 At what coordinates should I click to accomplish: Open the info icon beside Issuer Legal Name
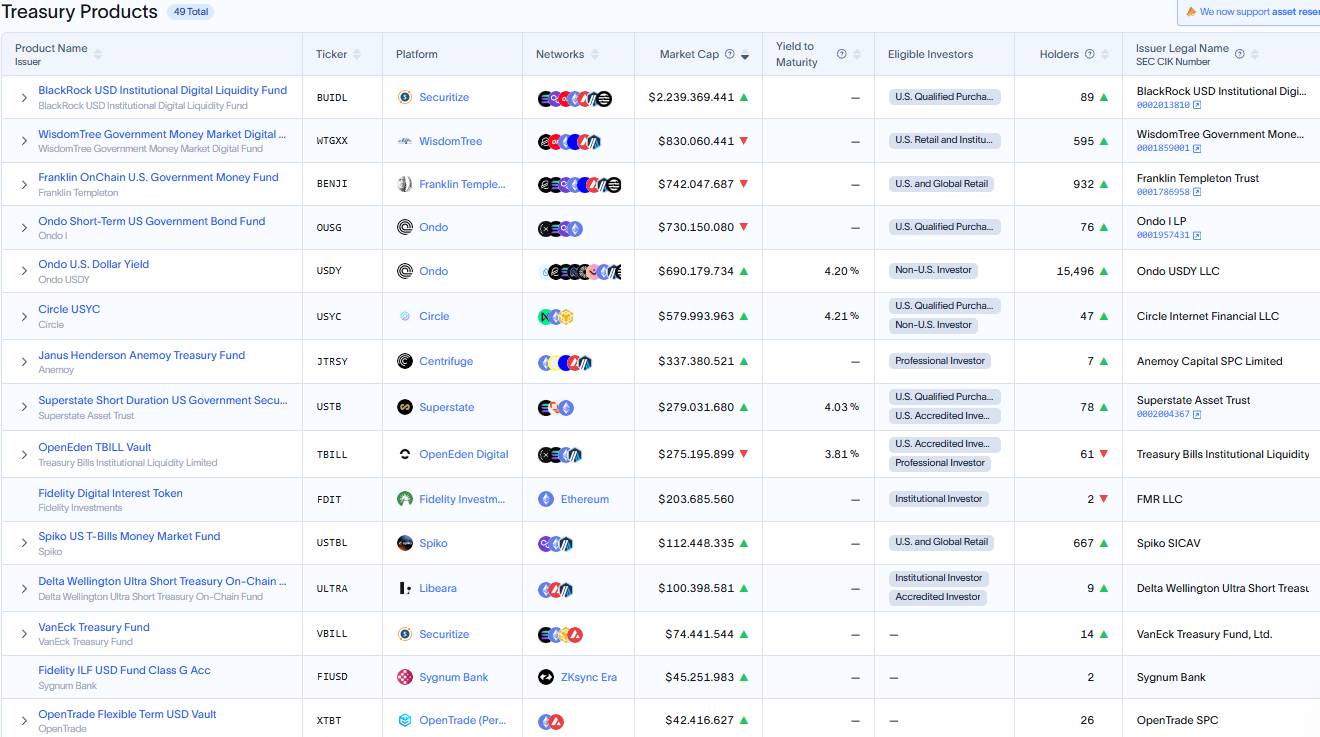1240,54
